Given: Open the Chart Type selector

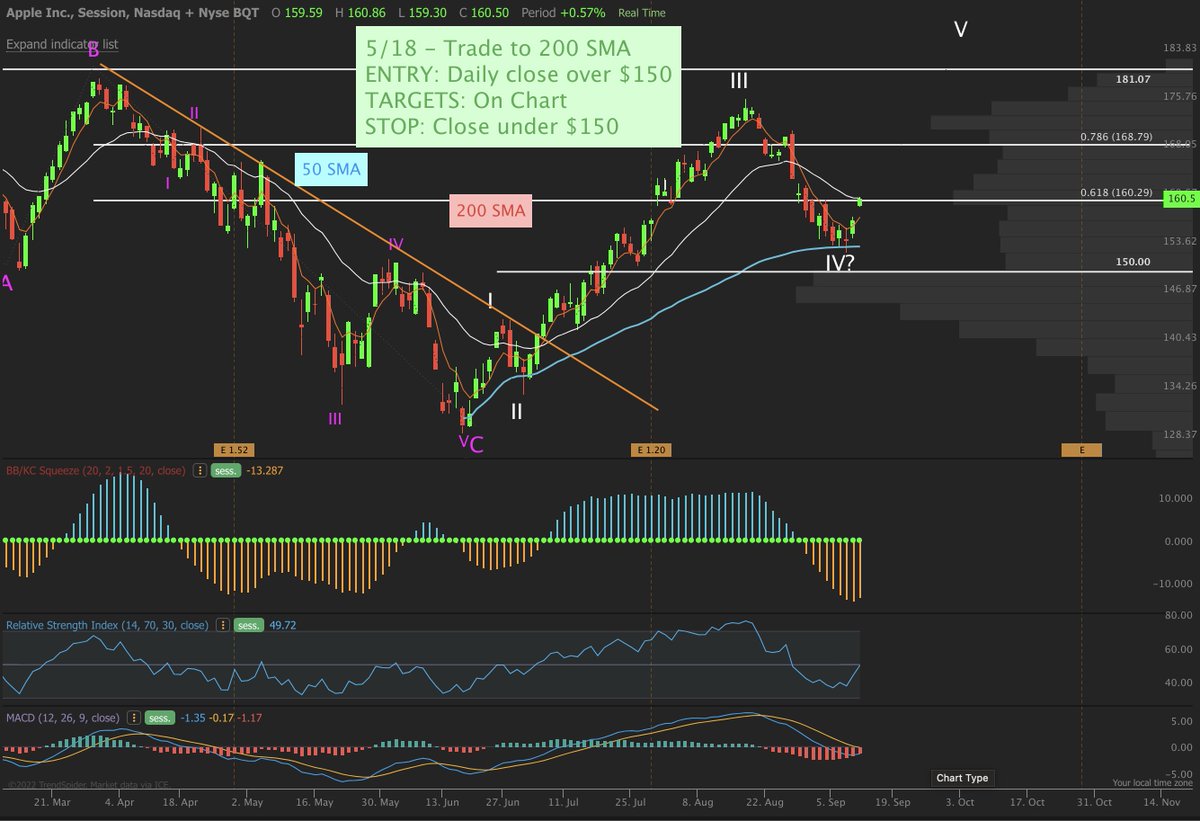Looking at the screenshot, I should 962,778.
